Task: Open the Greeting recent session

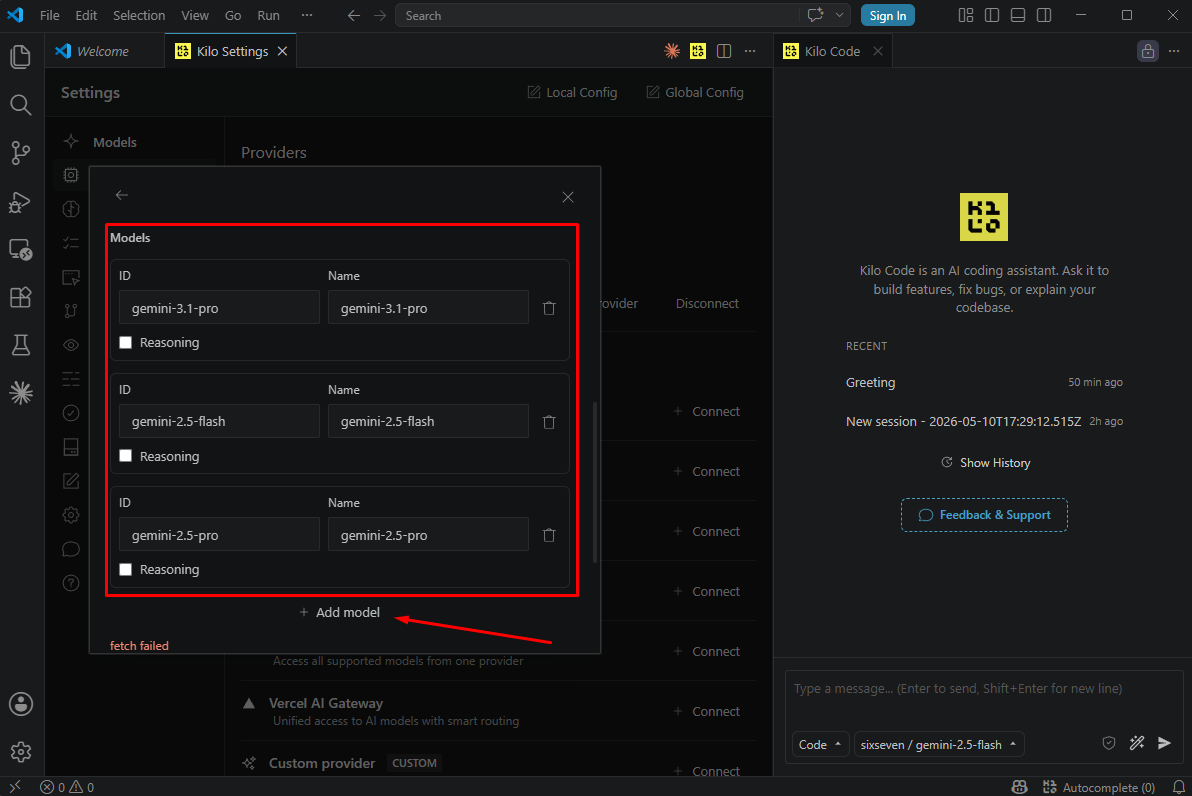Action: click(x=984, y=382)
